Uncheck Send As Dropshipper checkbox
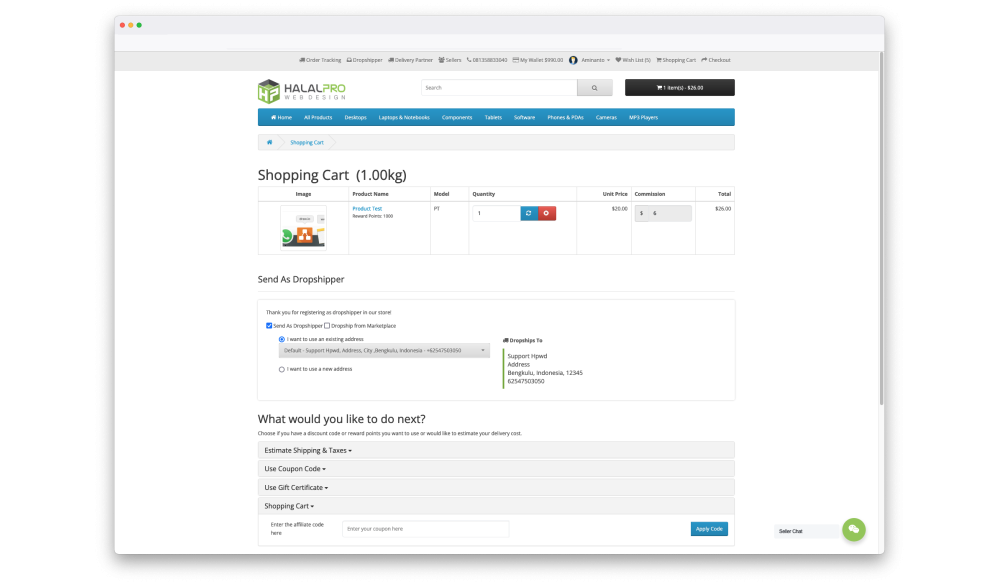The width and height of the screenshot is (1000, 585). 269,325
